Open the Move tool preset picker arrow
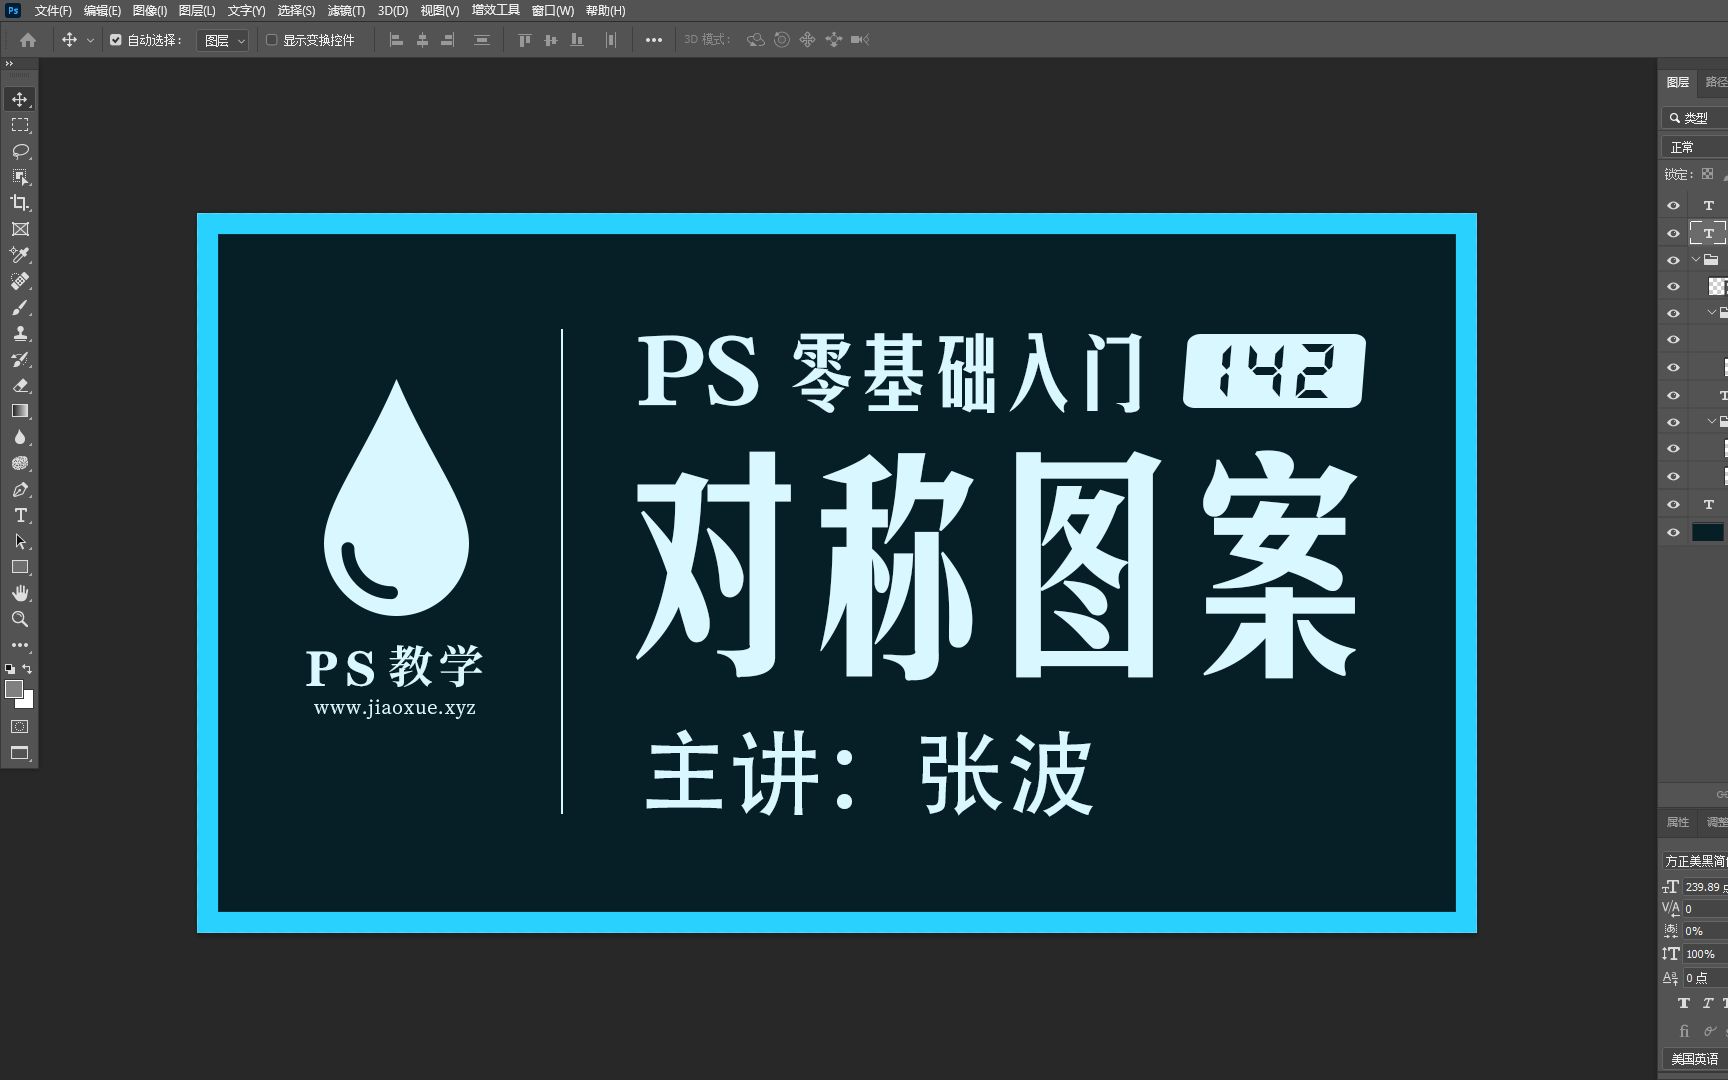 click(91, 40)
